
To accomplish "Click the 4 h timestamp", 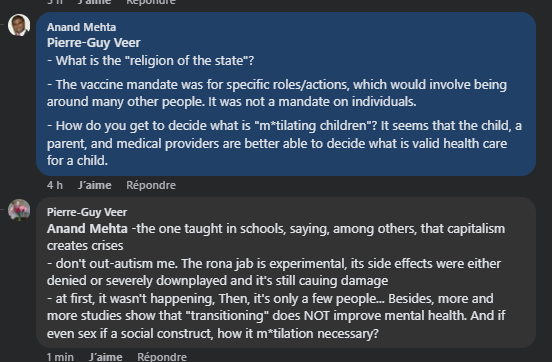I will click(55, 185).
